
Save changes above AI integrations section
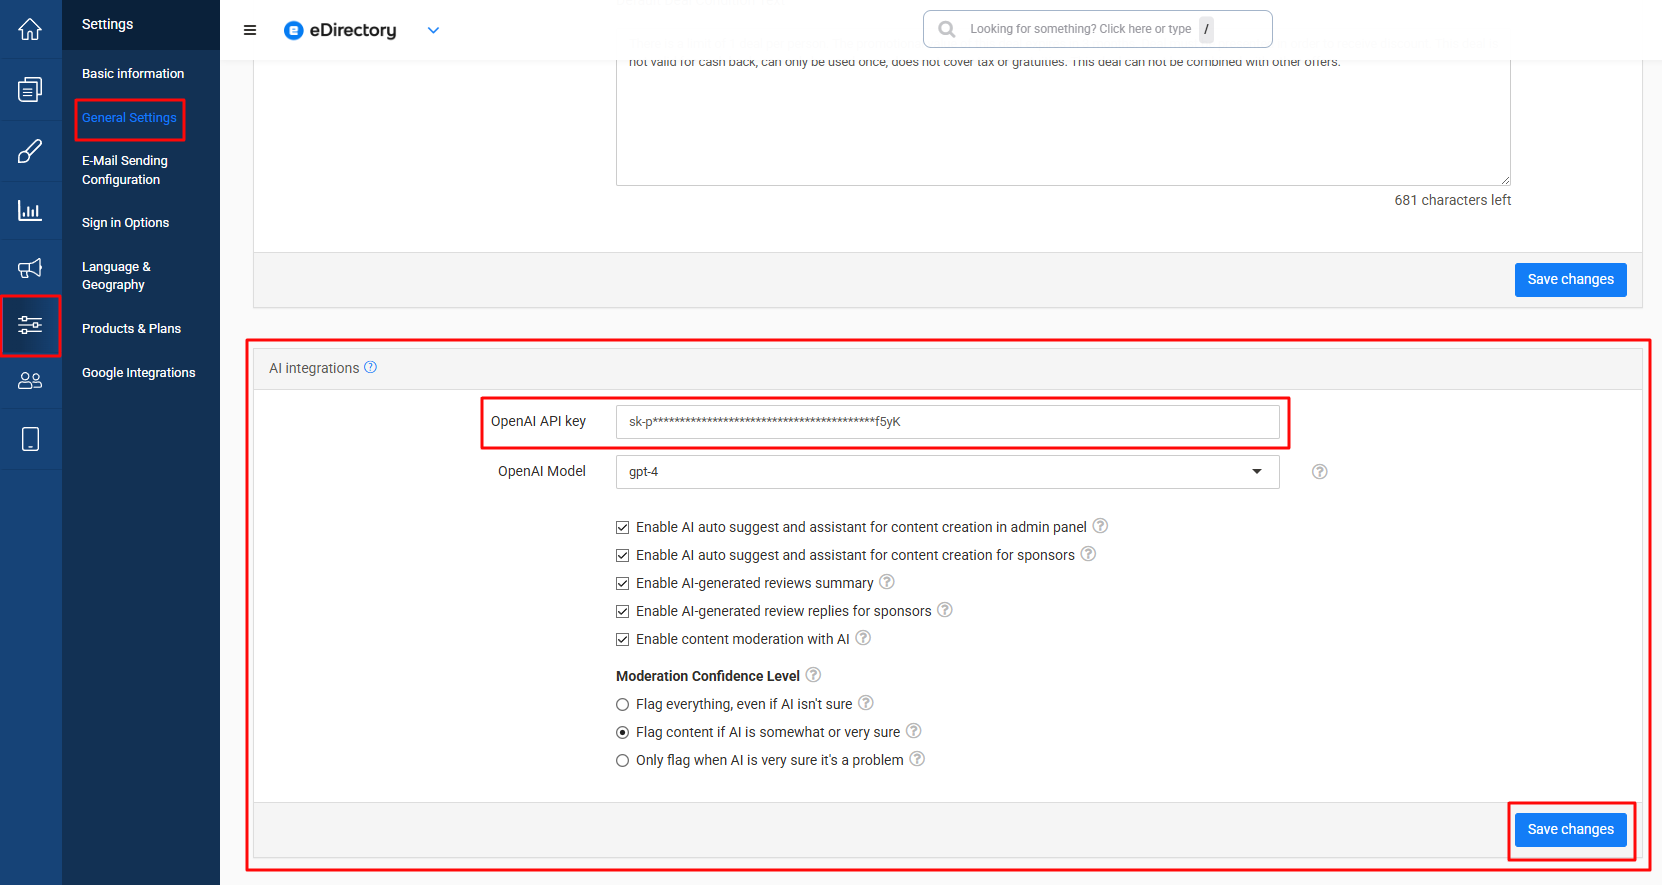pos(1570,280)
